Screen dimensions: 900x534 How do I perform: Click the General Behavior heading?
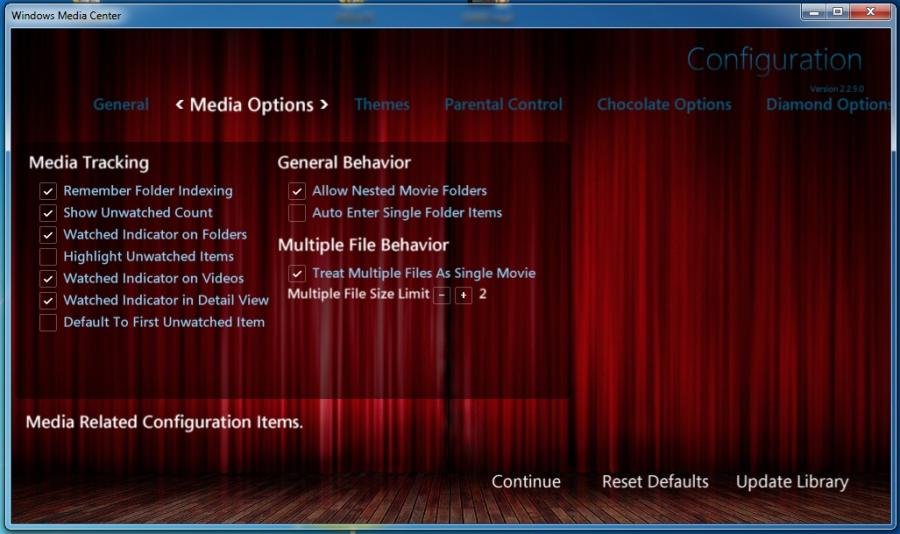[344, 162]
